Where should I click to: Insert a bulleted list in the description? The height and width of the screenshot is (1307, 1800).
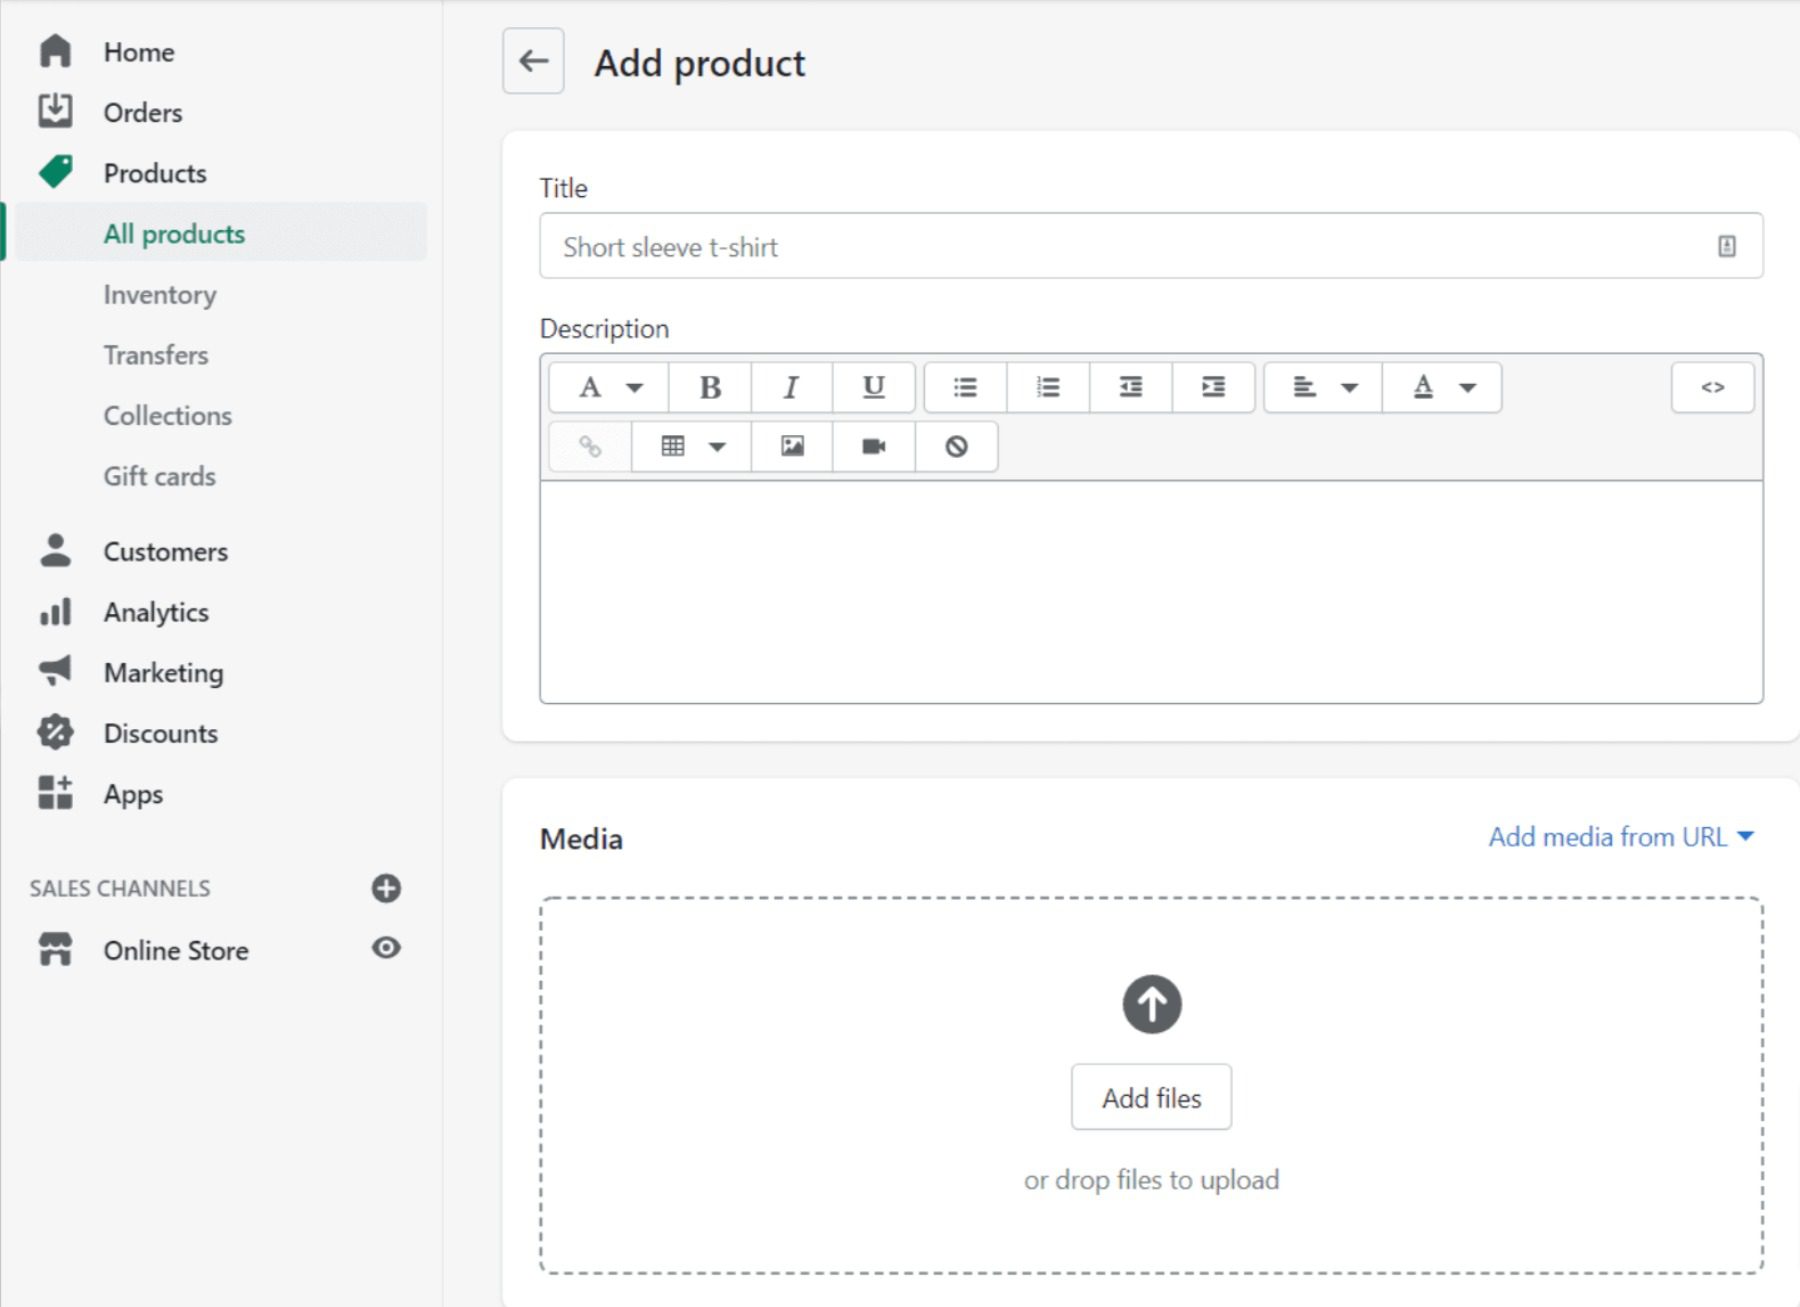point(963,387)
